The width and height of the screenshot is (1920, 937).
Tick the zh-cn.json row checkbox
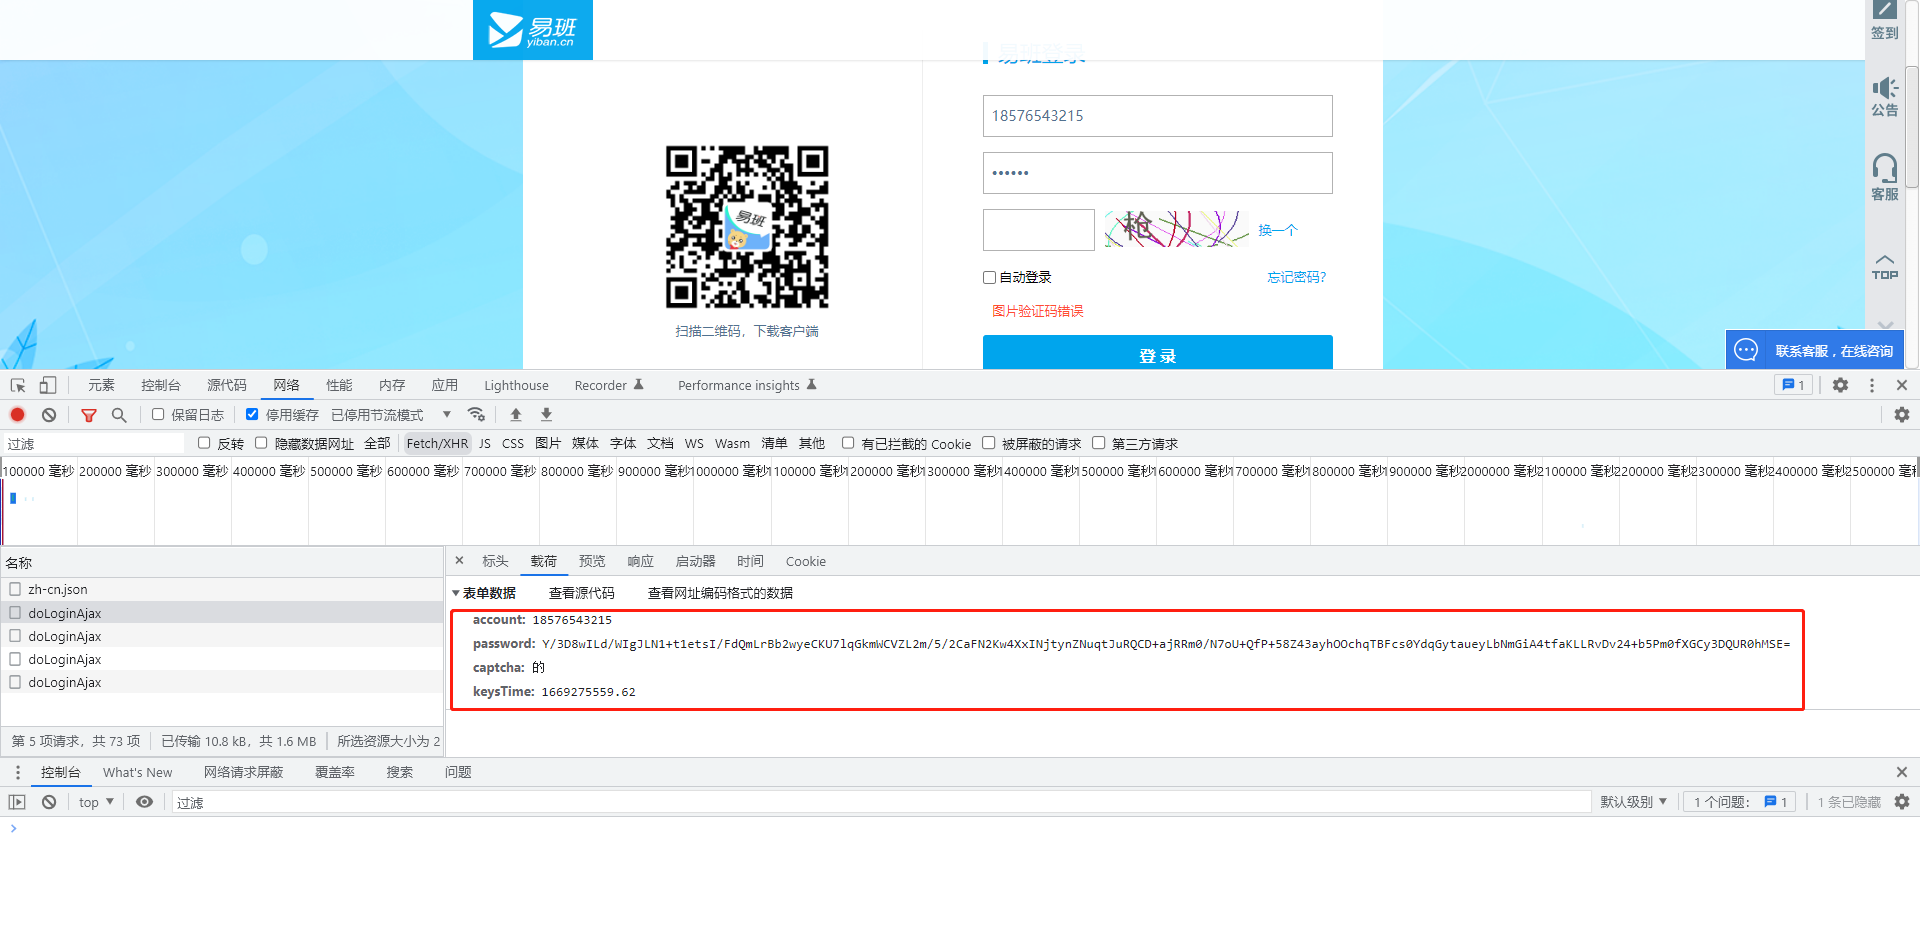point(15,589)
